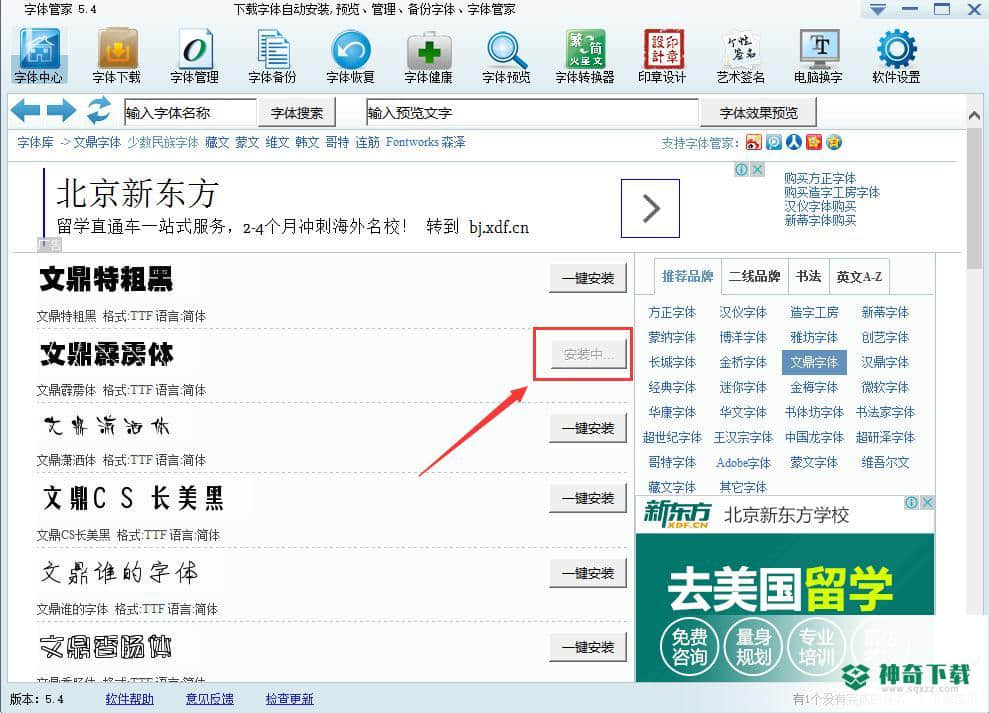Click 一键安装 for 文鼎CS长美黑
The width and height of the screenshot is (989, 713).
588,498
